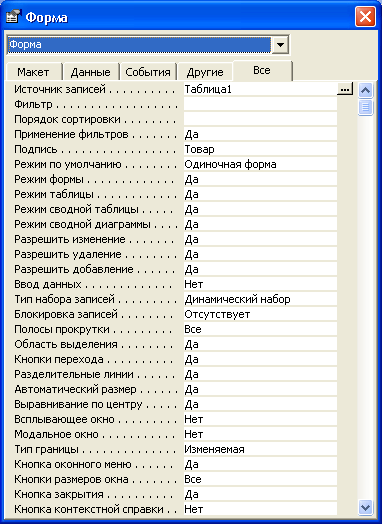The height and width of the screenshot is (524, 382).
Task: Open the Другие tab
Action: [x=205, y=72]
